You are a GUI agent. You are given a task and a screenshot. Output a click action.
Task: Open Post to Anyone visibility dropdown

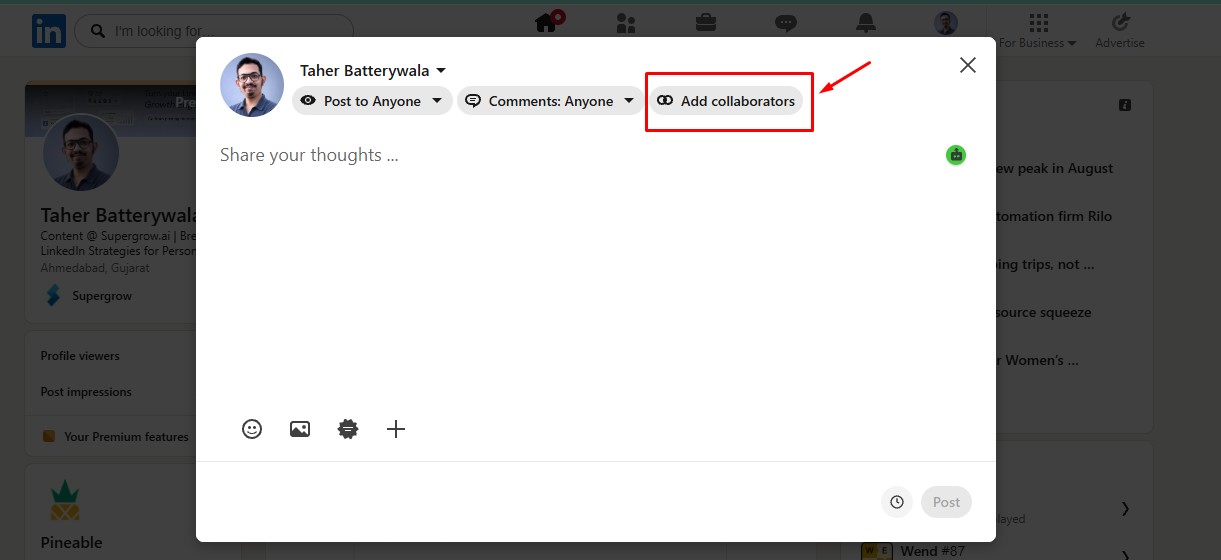(x=372, y=101)
